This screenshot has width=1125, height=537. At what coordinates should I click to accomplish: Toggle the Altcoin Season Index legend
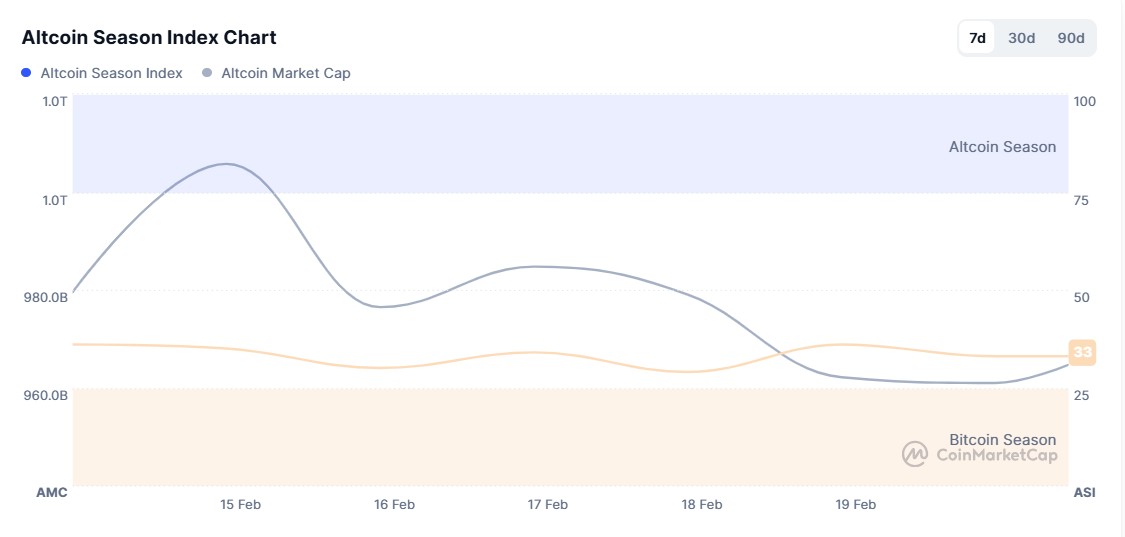click(111, 73)
